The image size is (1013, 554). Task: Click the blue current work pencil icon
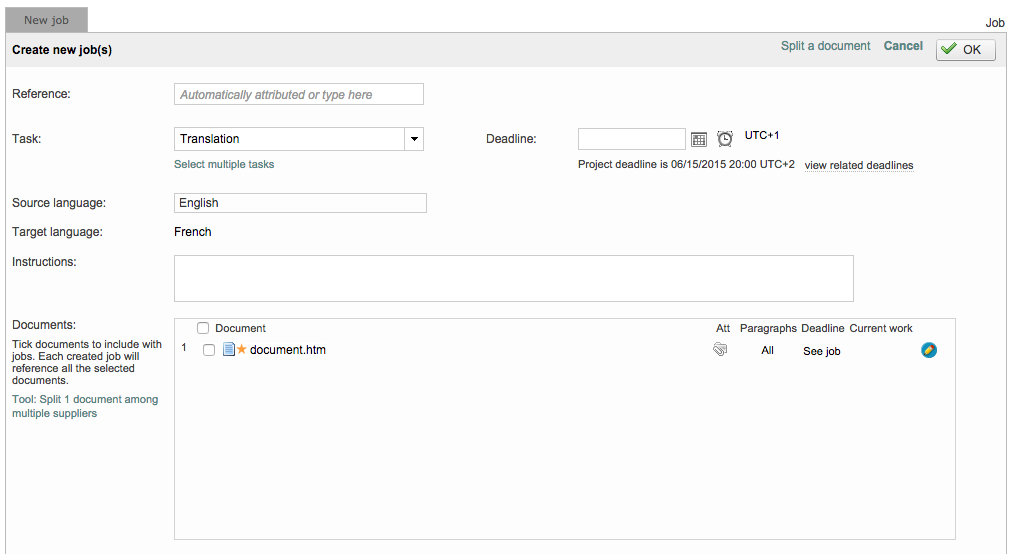point(929,350)
